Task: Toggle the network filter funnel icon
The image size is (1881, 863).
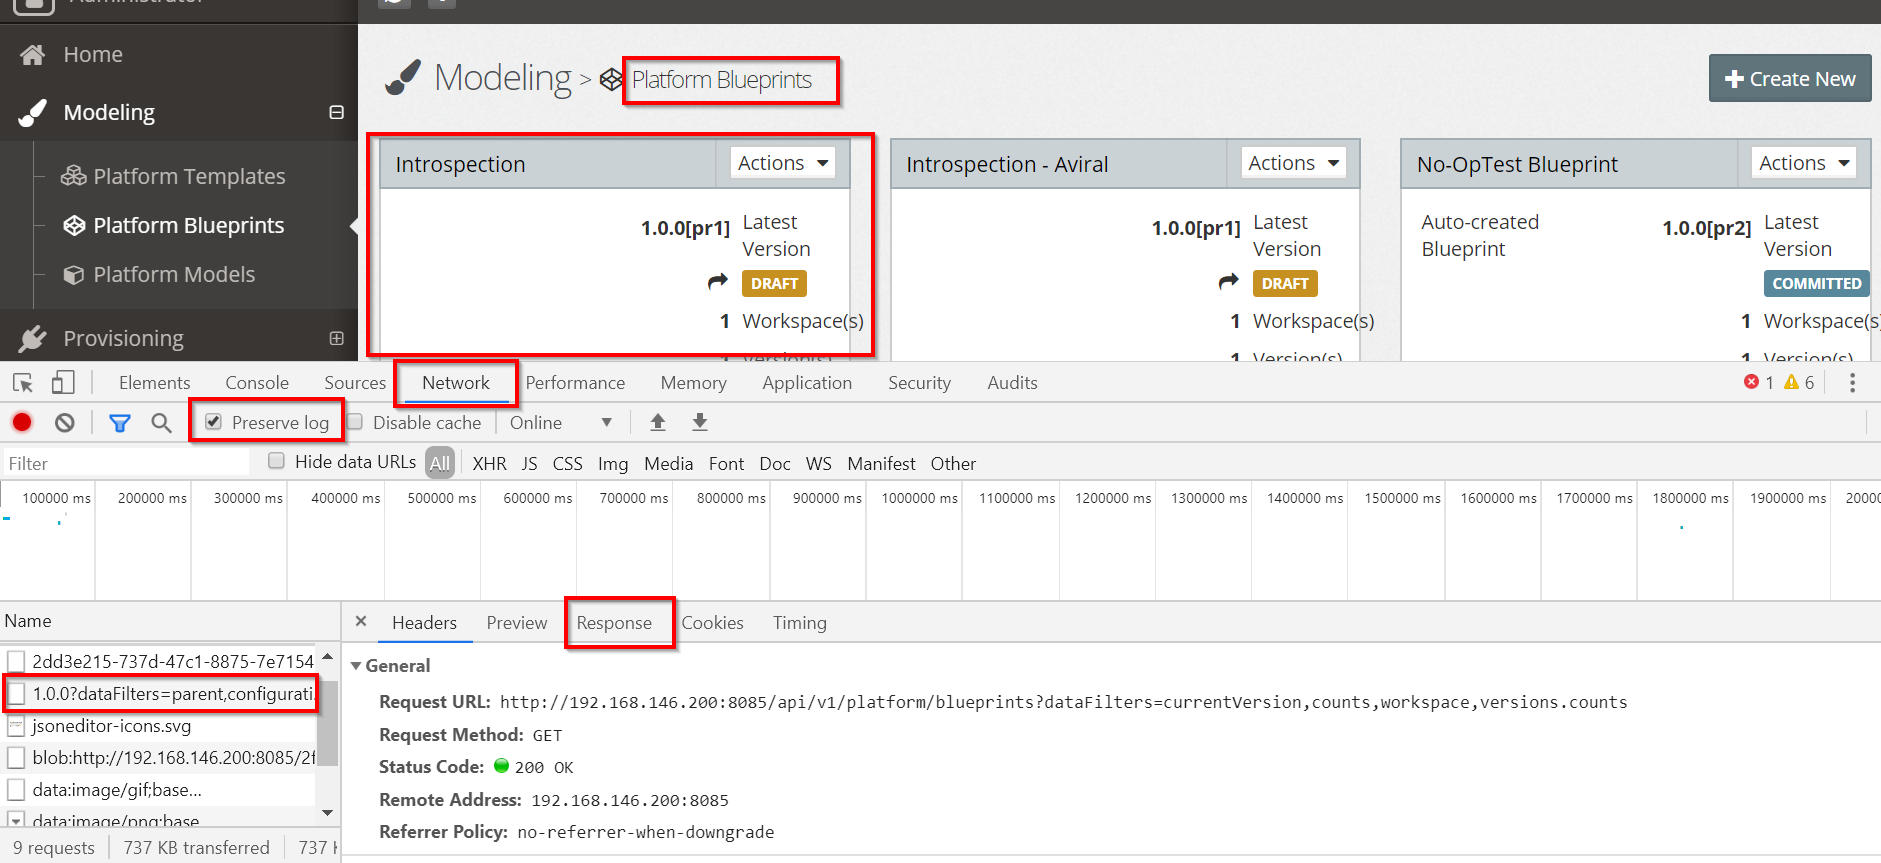Action: (x=120, y=423)
